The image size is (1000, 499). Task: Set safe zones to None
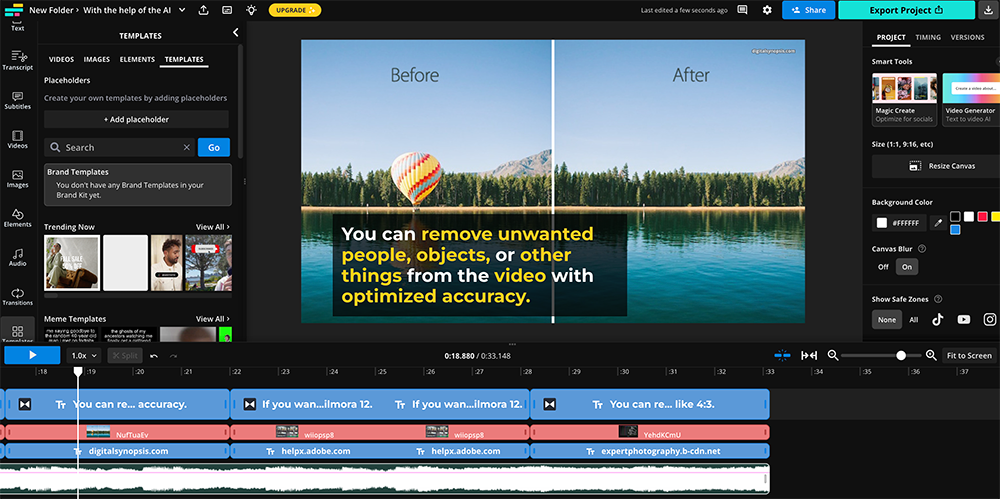[x=886, y=320]
